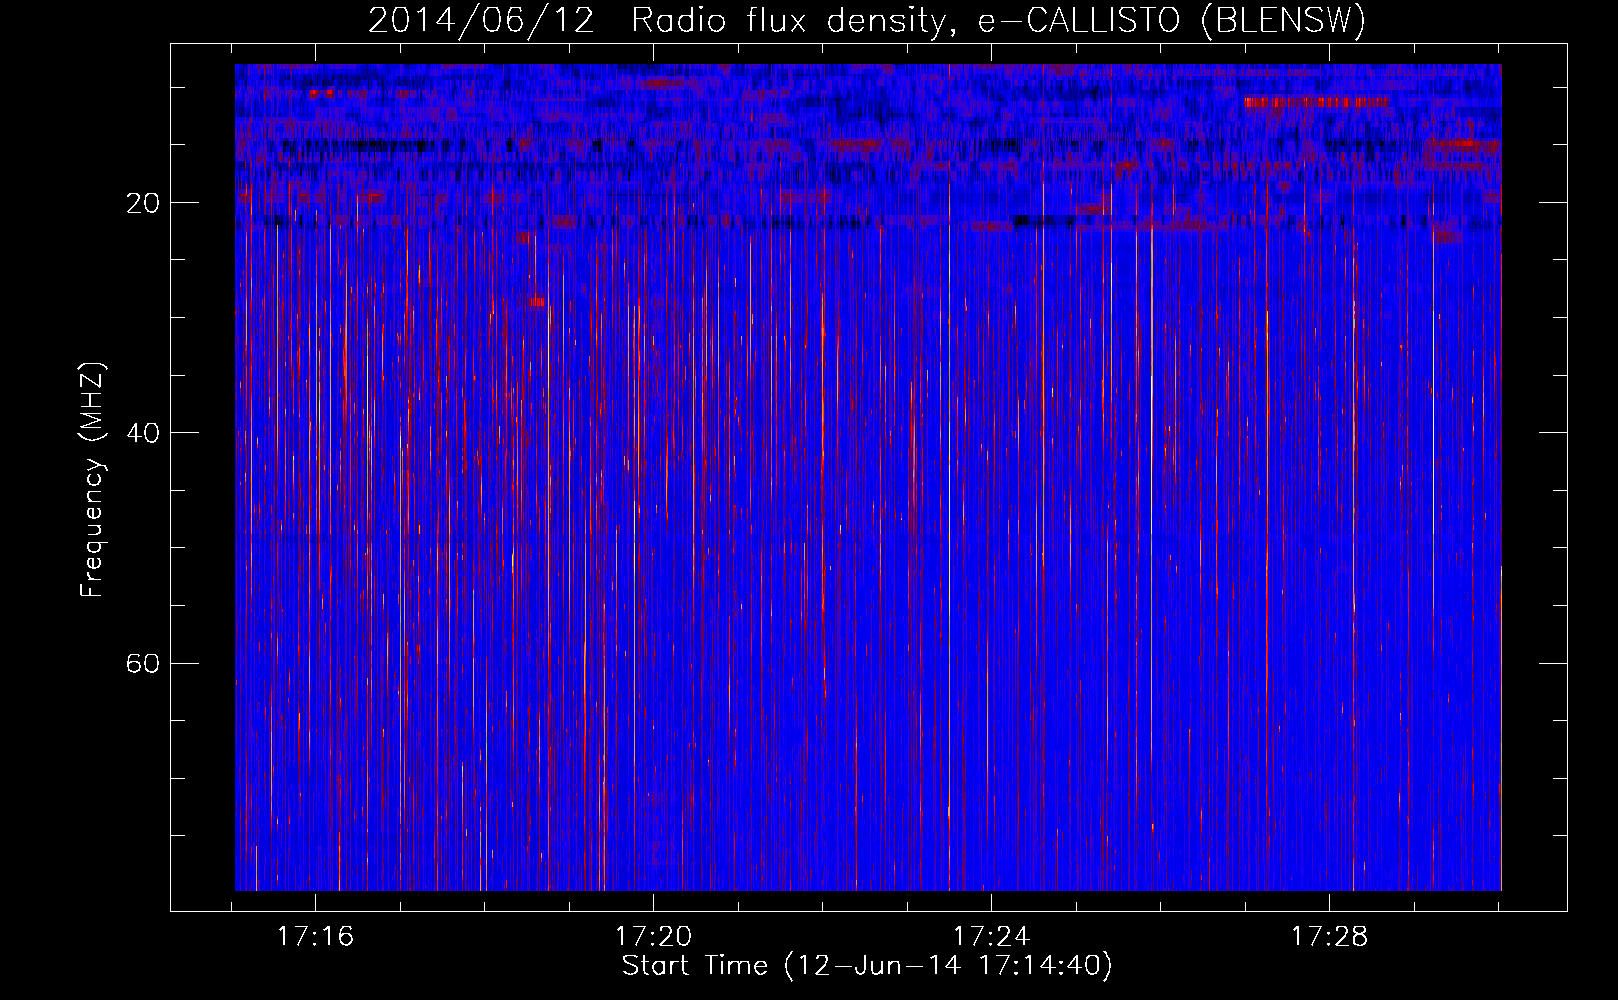Click the 40 frequency tick label
Viewport: 1618px width, 1000px height.
coord(143,434)
